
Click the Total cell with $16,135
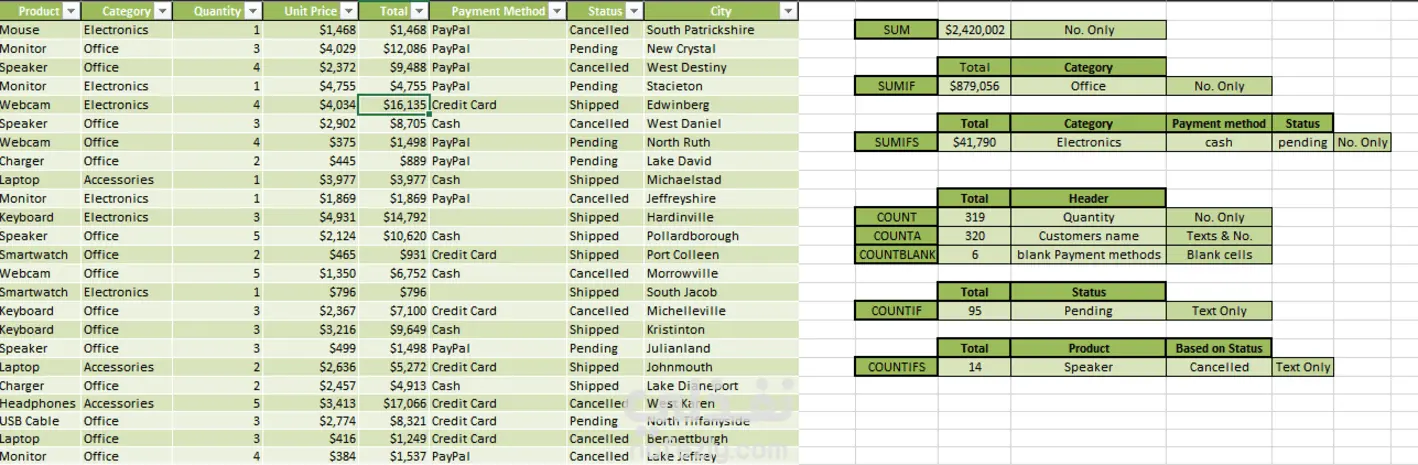pos(393,105)
